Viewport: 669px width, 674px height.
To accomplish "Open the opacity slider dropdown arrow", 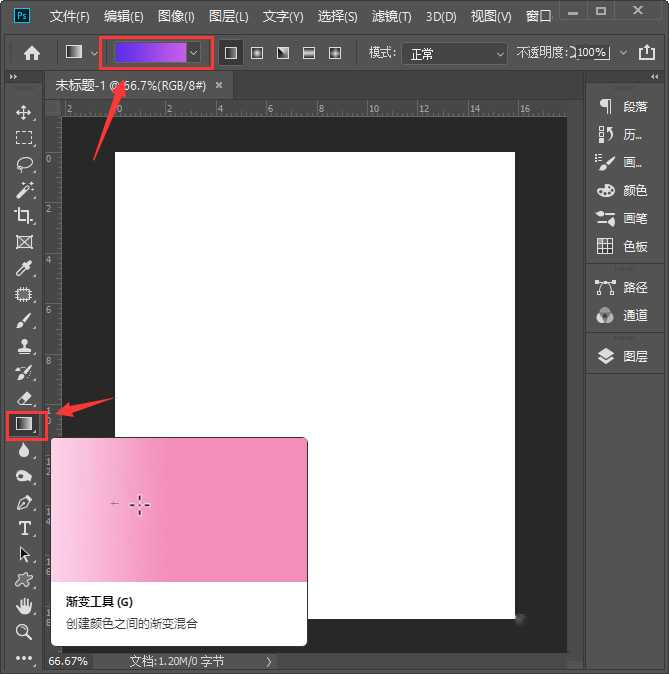I will click(624, 53).
